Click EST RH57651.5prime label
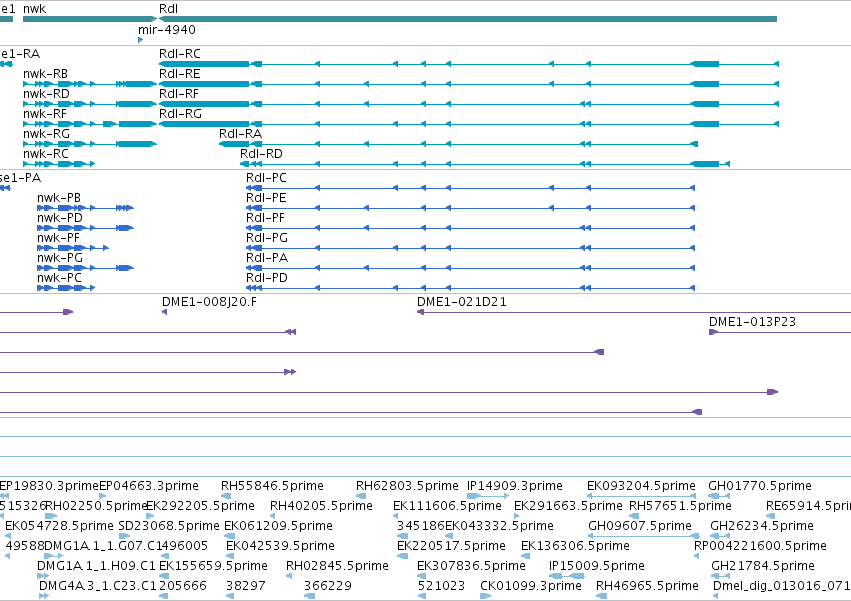Image resolution: width=851 pixels, height=601 pixels. click(x=680, y=506)
